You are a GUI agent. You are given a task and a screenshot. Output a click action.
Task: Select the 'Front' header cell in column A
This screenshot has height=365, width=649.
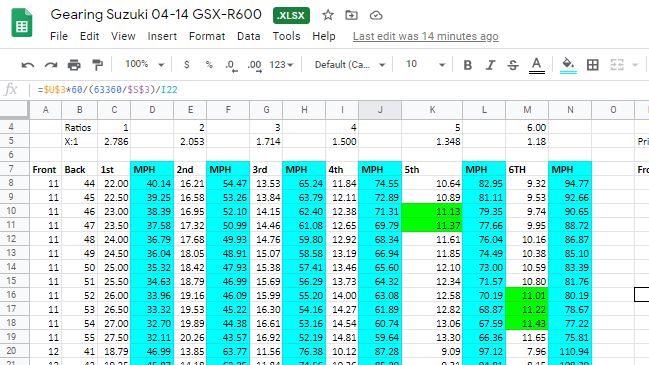(x=46, y=169)
